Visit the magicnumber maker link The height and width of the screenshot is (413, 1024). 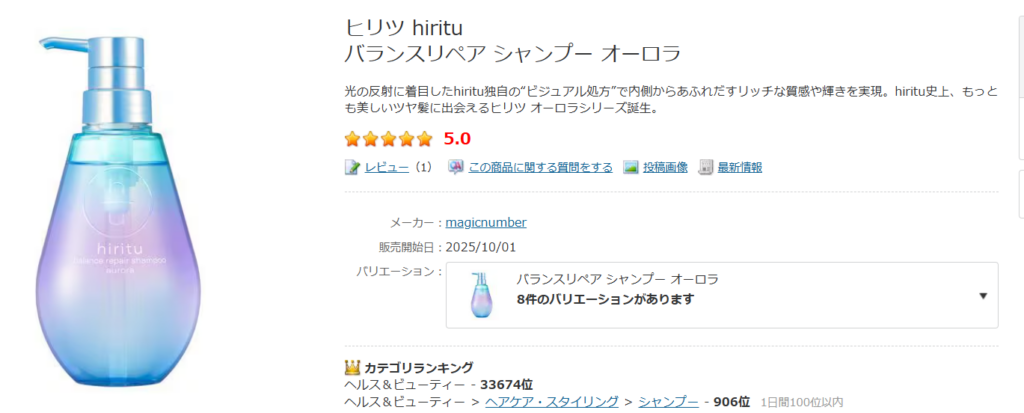tap(485, 222)
